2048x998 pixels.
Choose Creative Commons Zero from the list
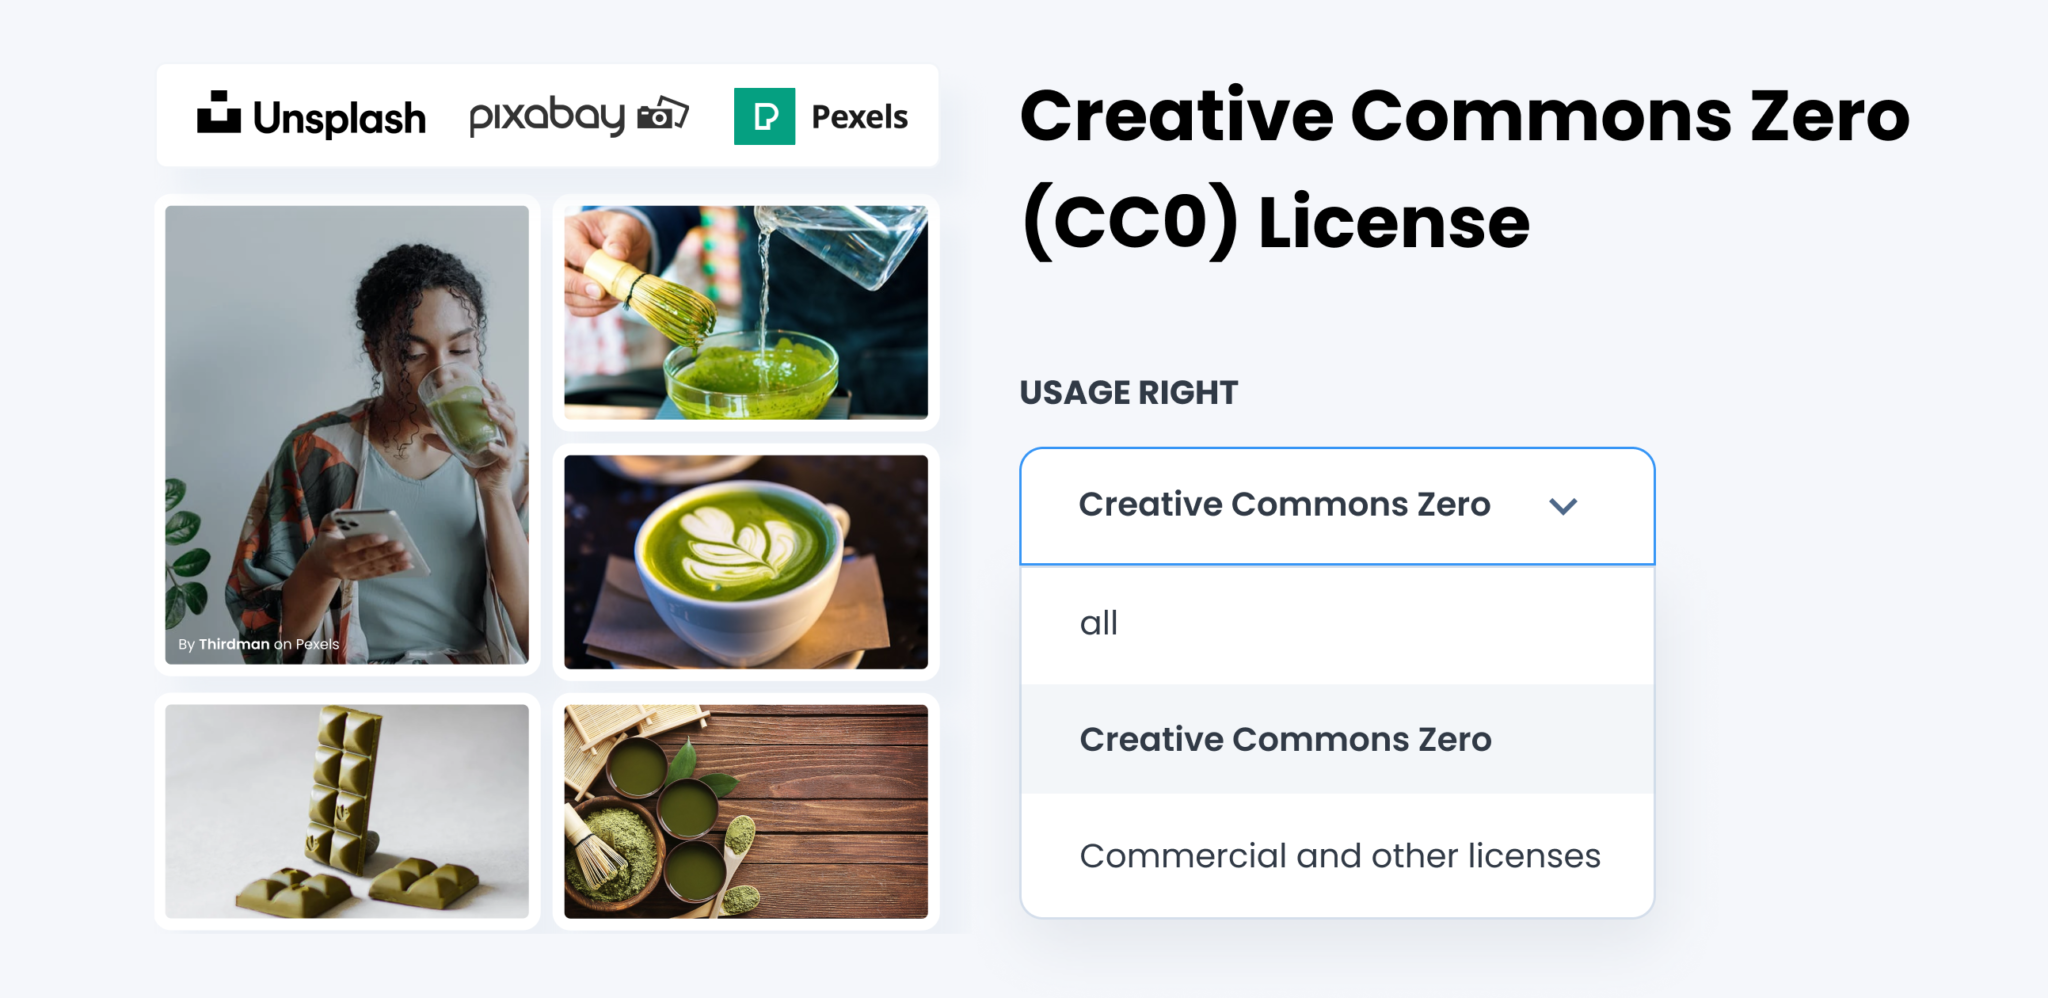(1285, 739)
